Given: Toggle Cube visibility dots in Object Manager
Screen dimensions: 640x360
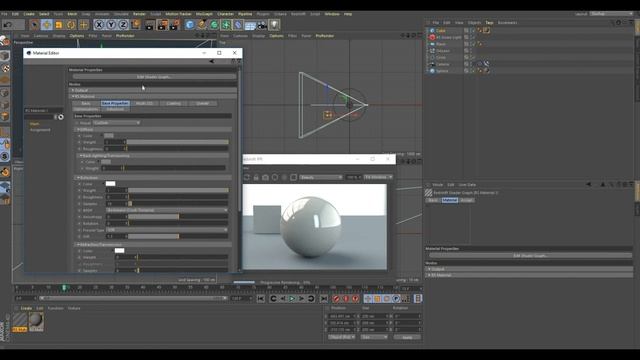Looking at the screenshot, I should tap(472, 30).
